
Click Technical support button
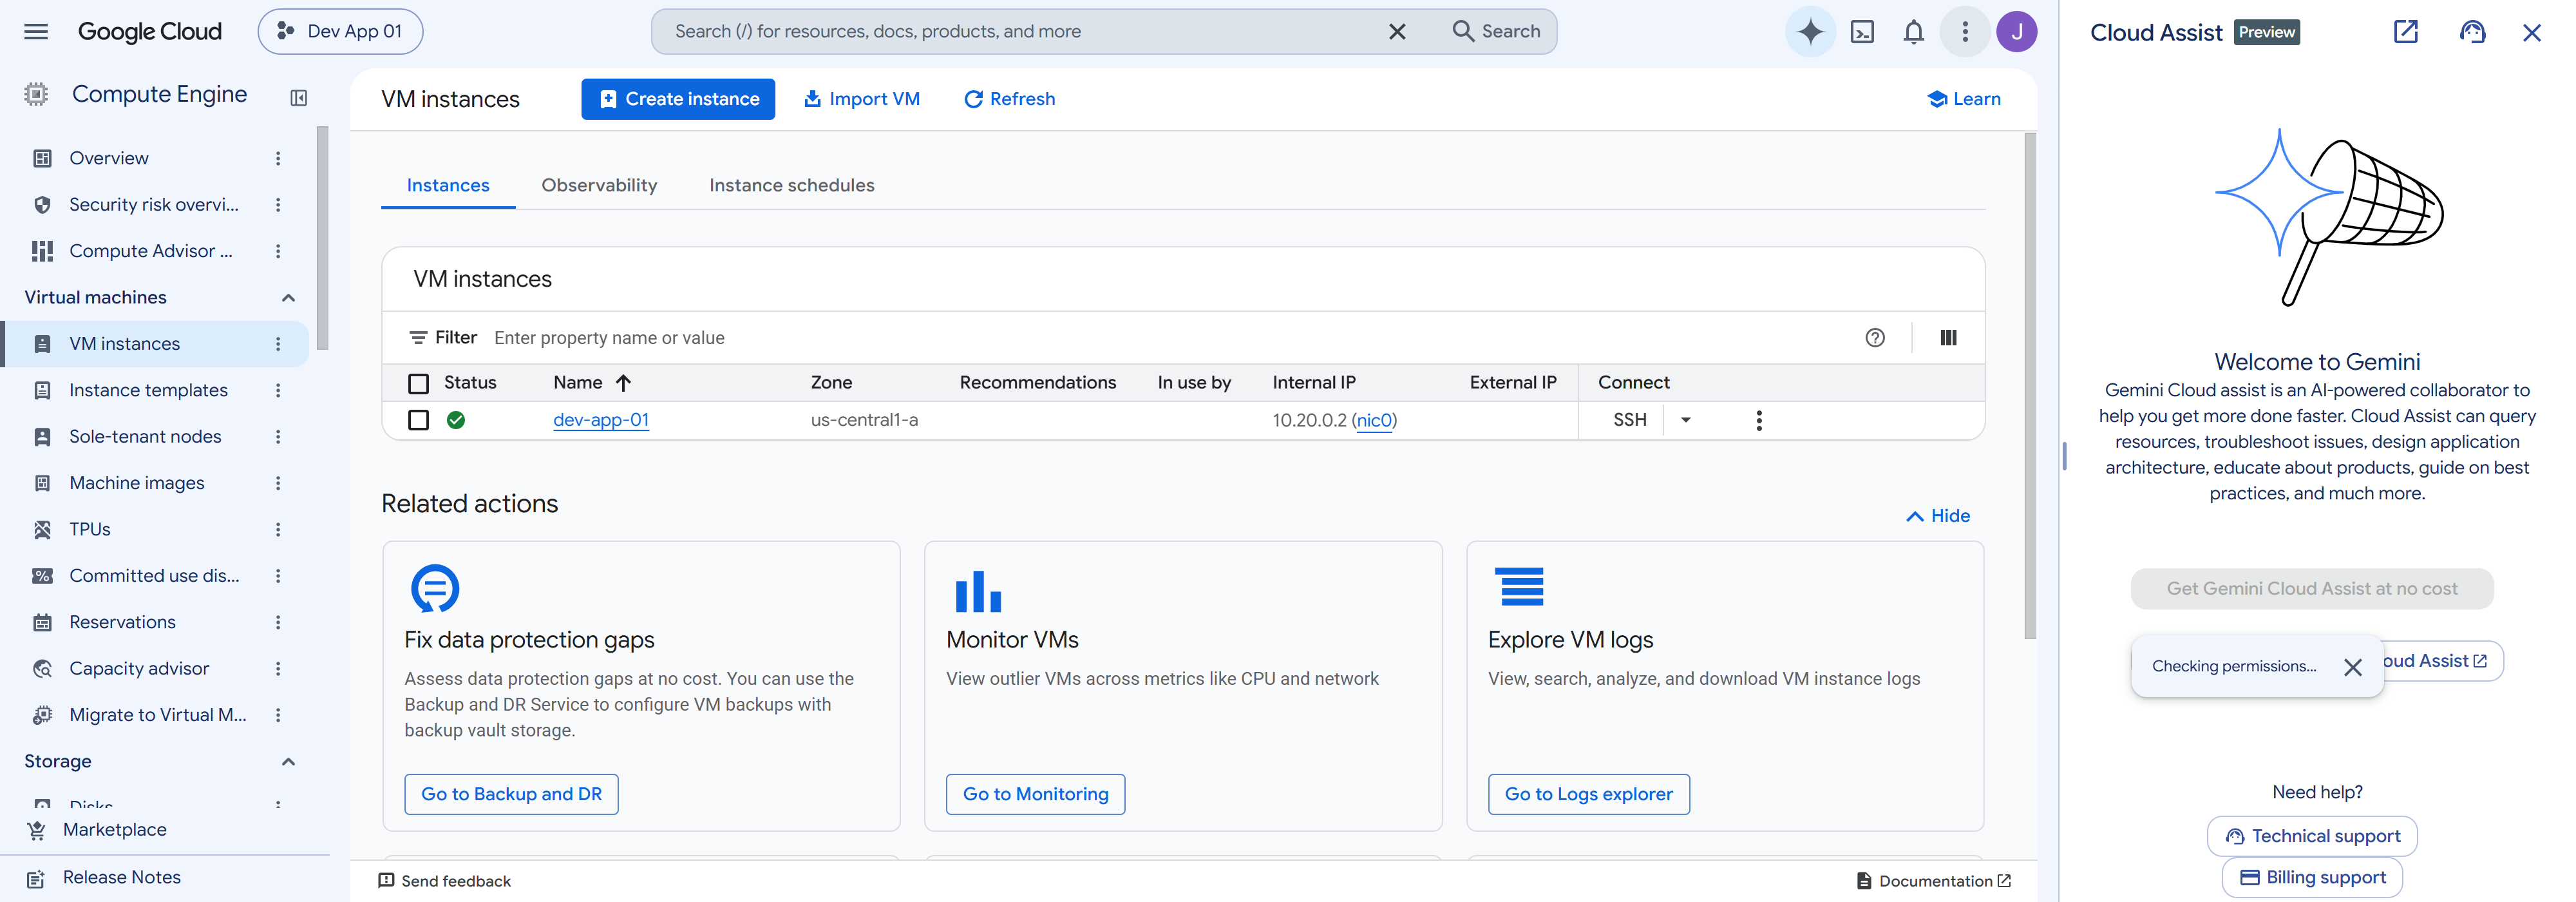2312,836
